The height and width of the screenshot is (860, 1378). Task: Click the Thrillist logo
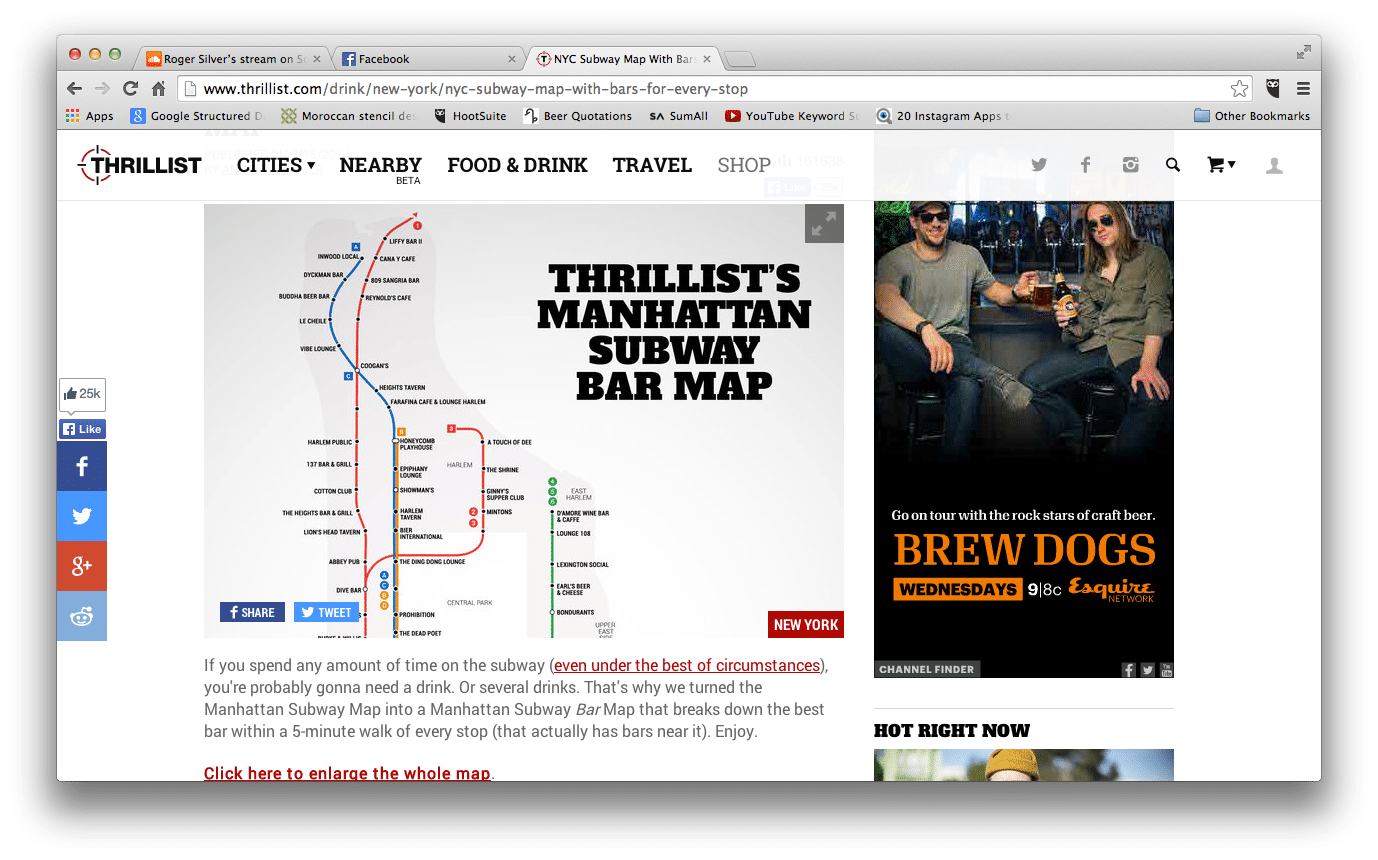[141, 165]
